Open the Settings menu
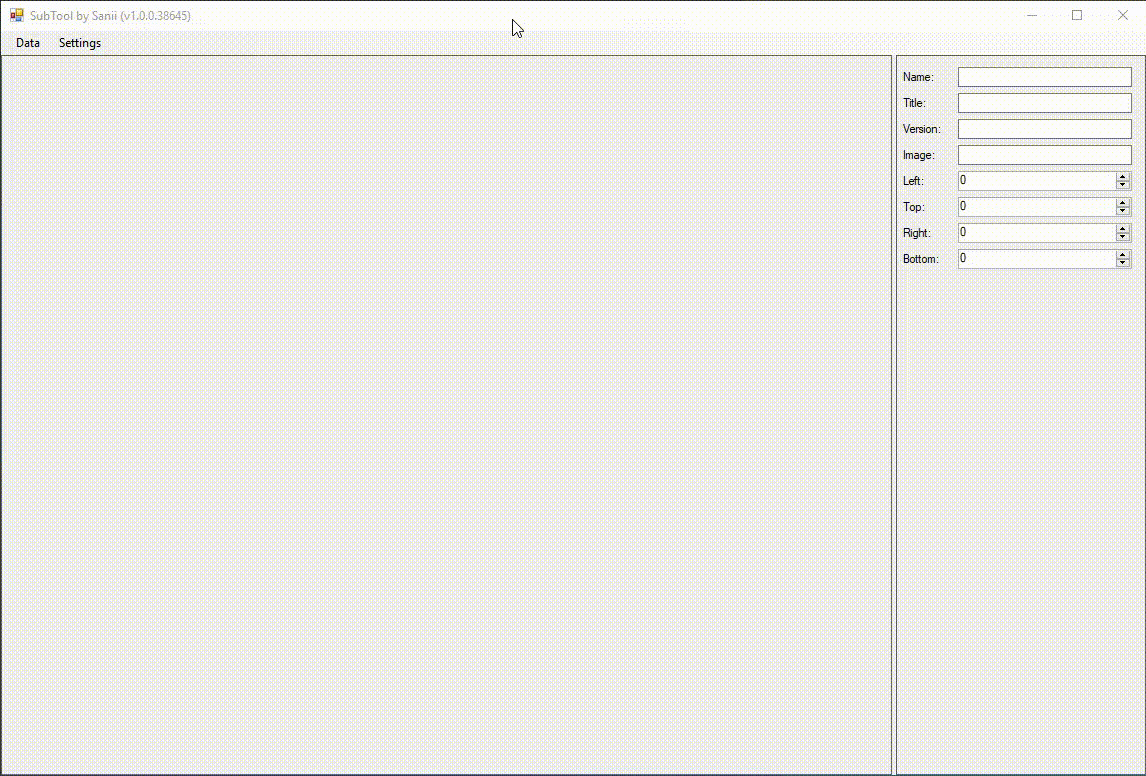This screenshot has height=776, width=1146. (x=80, y=43)
